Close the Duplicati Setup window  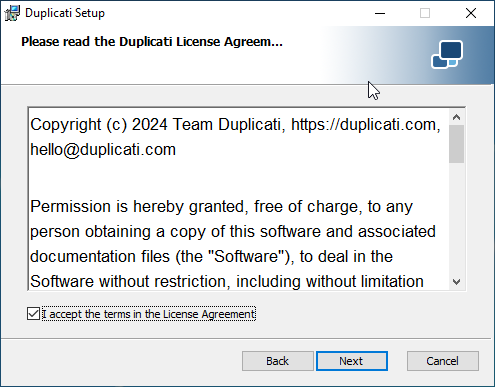point(471,13)
